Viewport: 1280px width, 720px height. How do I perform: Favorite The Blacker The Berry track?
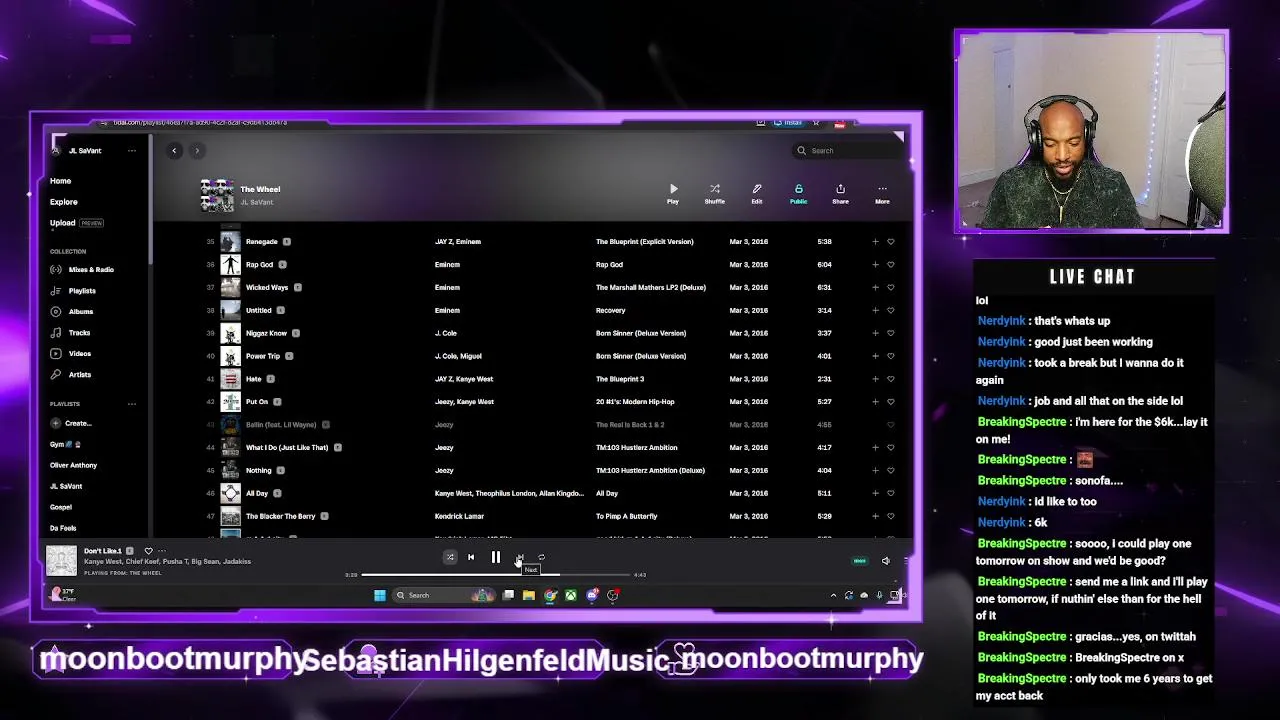[891, 516]
